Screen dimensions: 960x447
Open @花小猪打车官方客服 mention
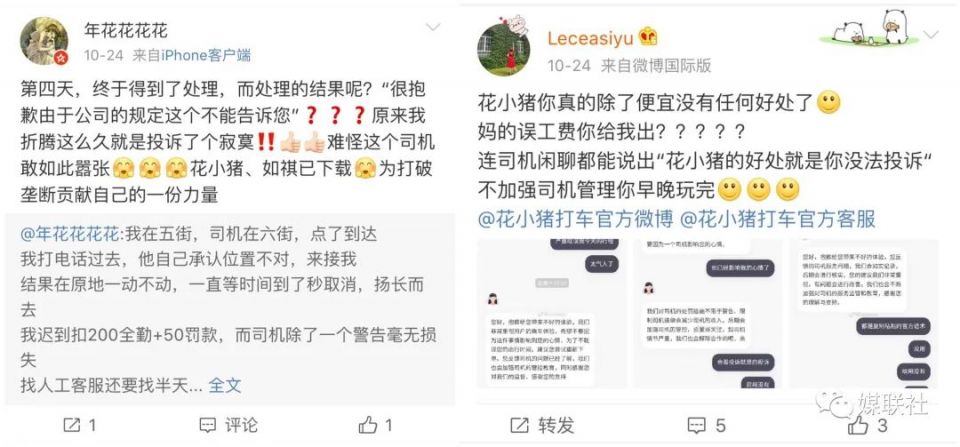[778, 219]
